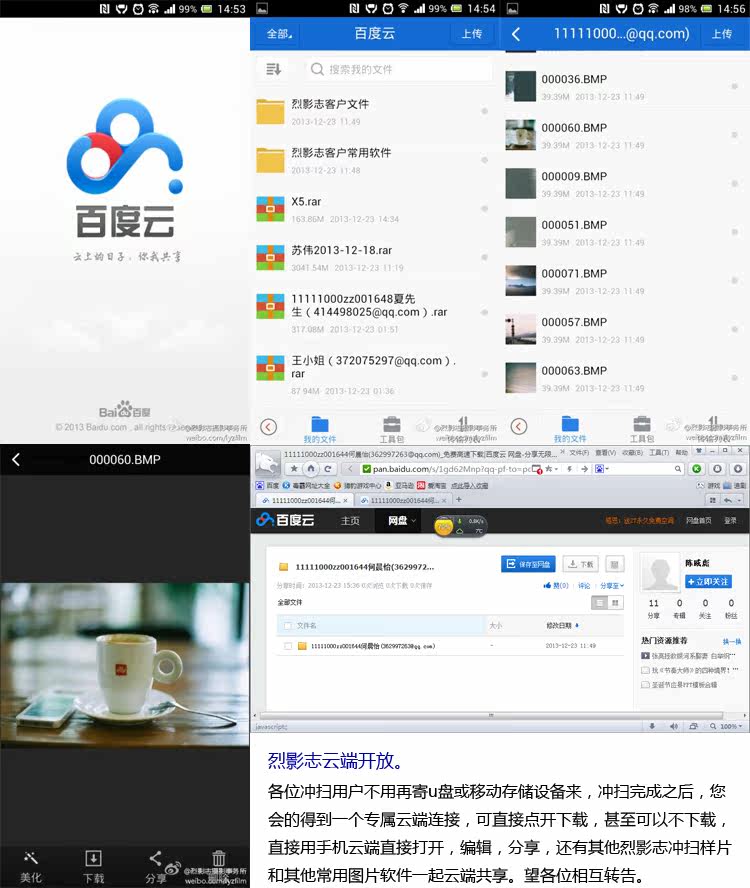750x888 pixels.
Task: Click the 百度云 logo in the web page header
Action: pyautogui.click(x=285, y=519)
